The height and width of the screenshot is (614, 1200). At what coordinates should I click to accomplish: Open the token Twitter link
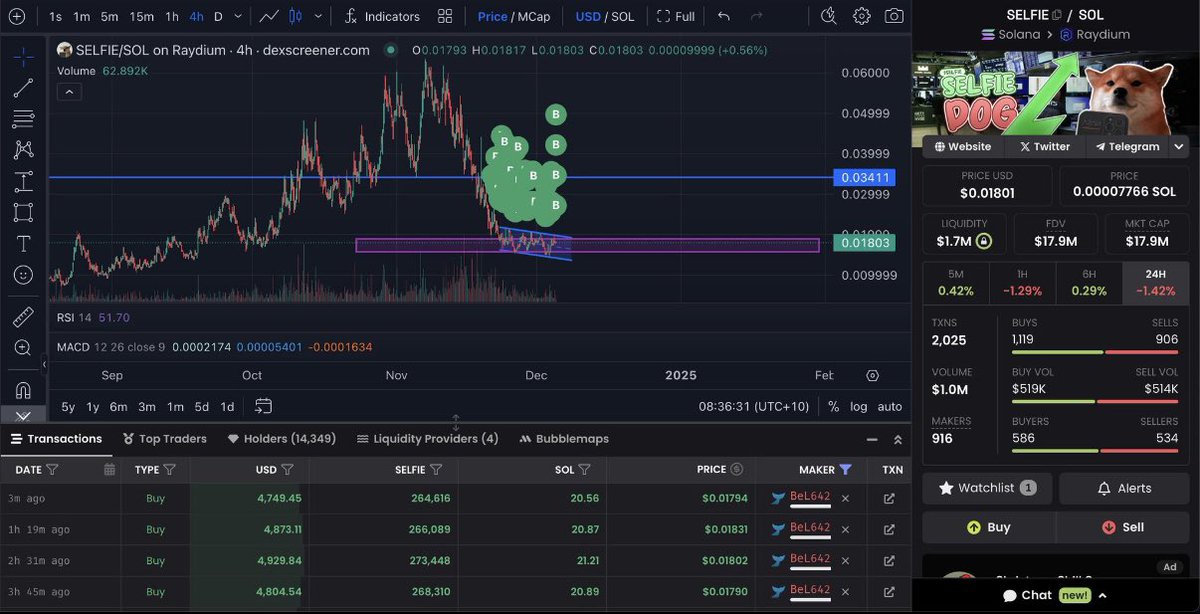[1044, 146]
